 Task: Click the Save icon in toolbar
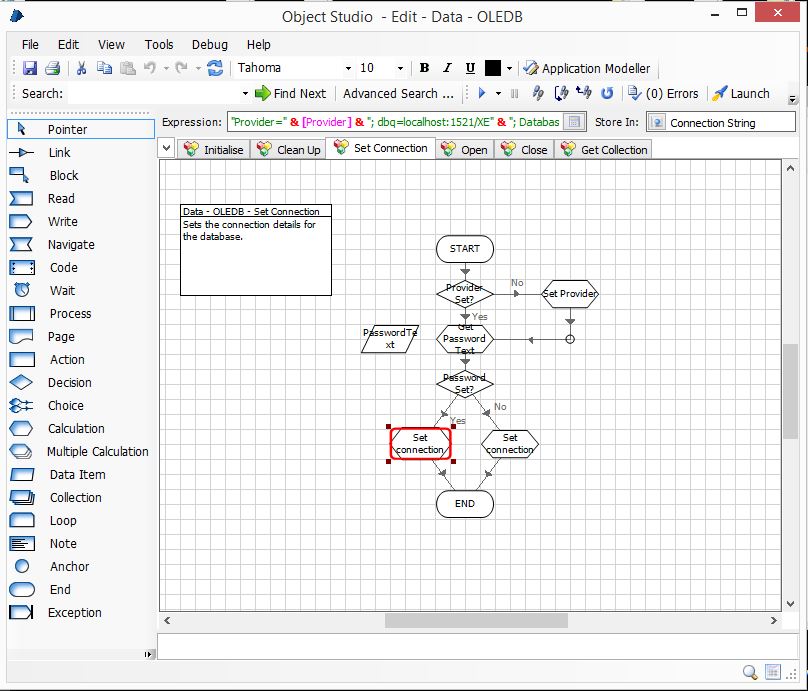30,69
